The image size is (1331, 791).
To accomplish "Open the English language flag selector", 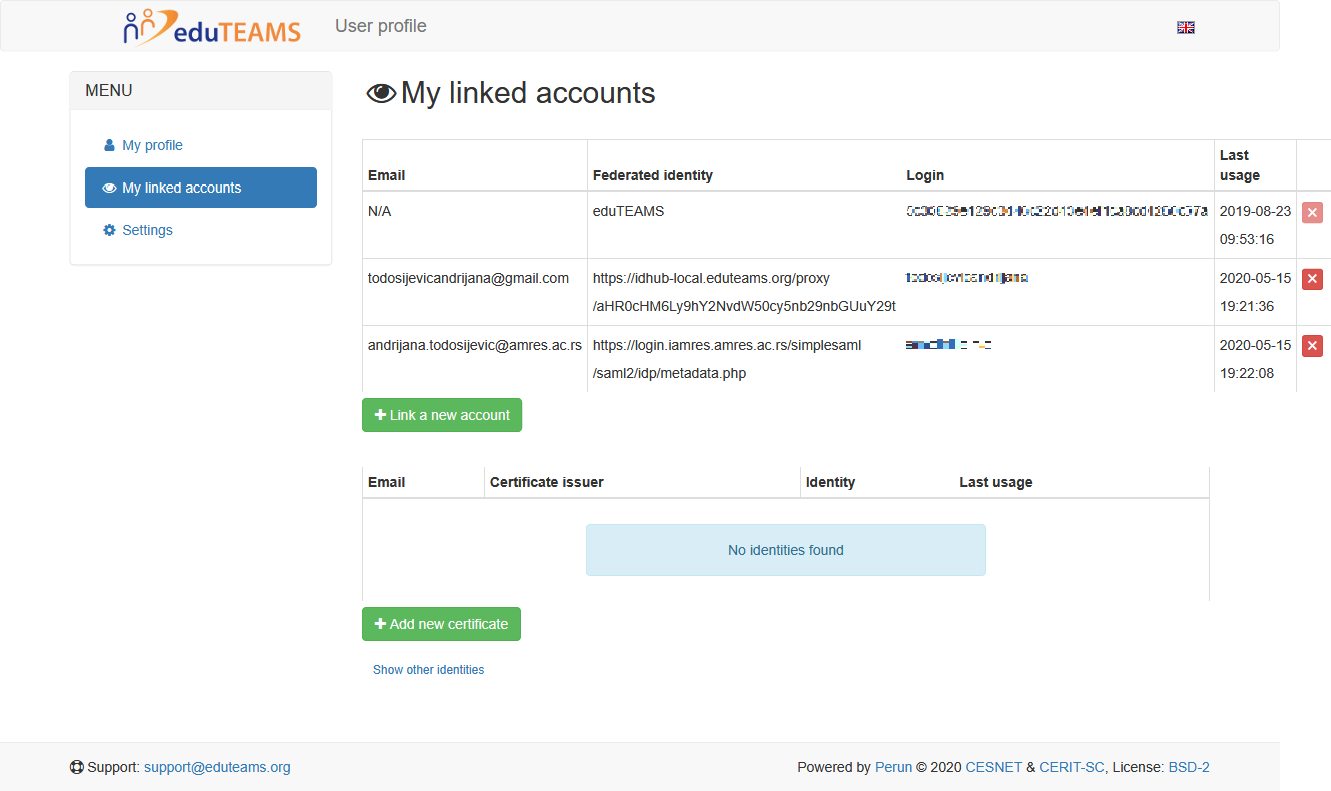I will click(x=1186, y=27).
